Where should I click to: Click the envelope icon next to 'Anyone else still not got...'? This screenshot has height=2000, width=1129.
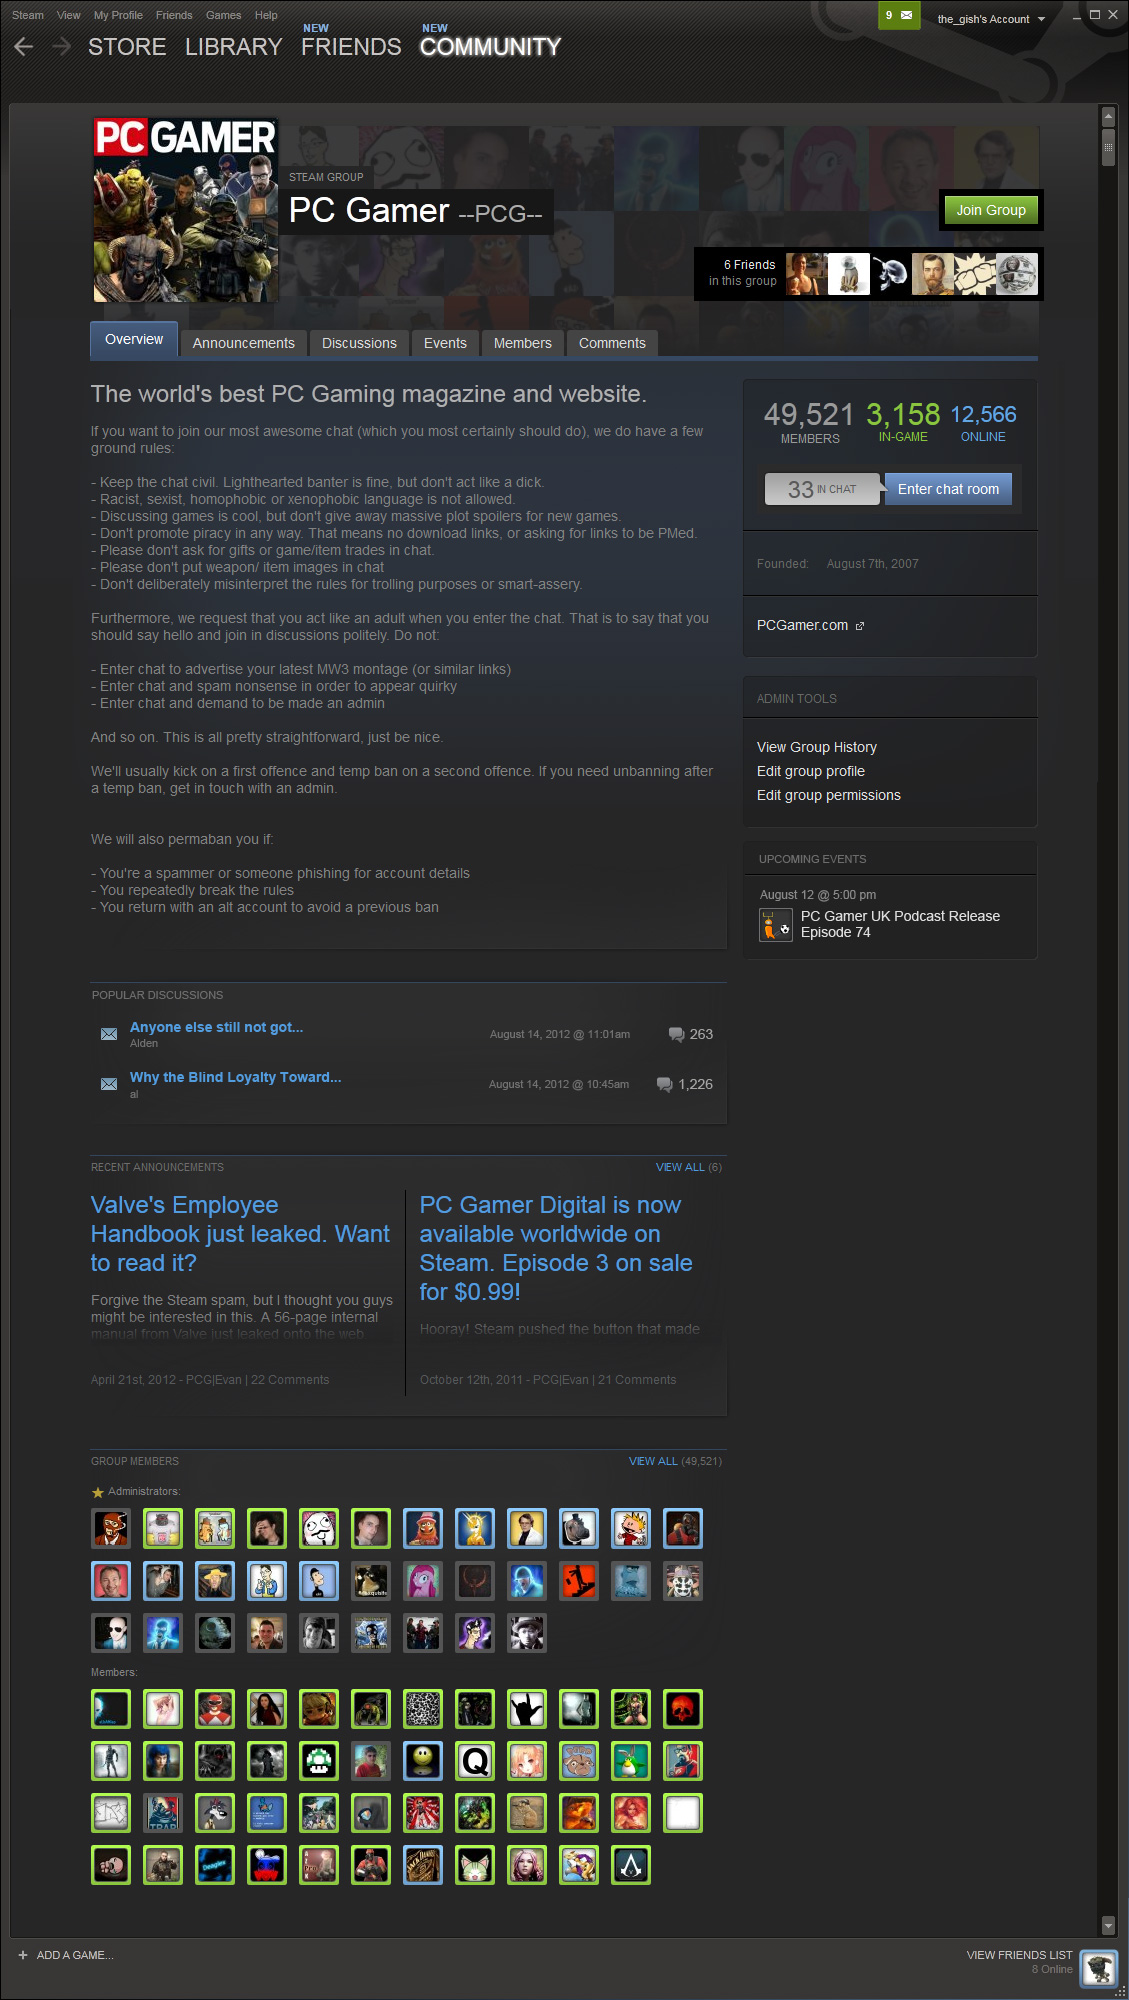pos(109,1034)
